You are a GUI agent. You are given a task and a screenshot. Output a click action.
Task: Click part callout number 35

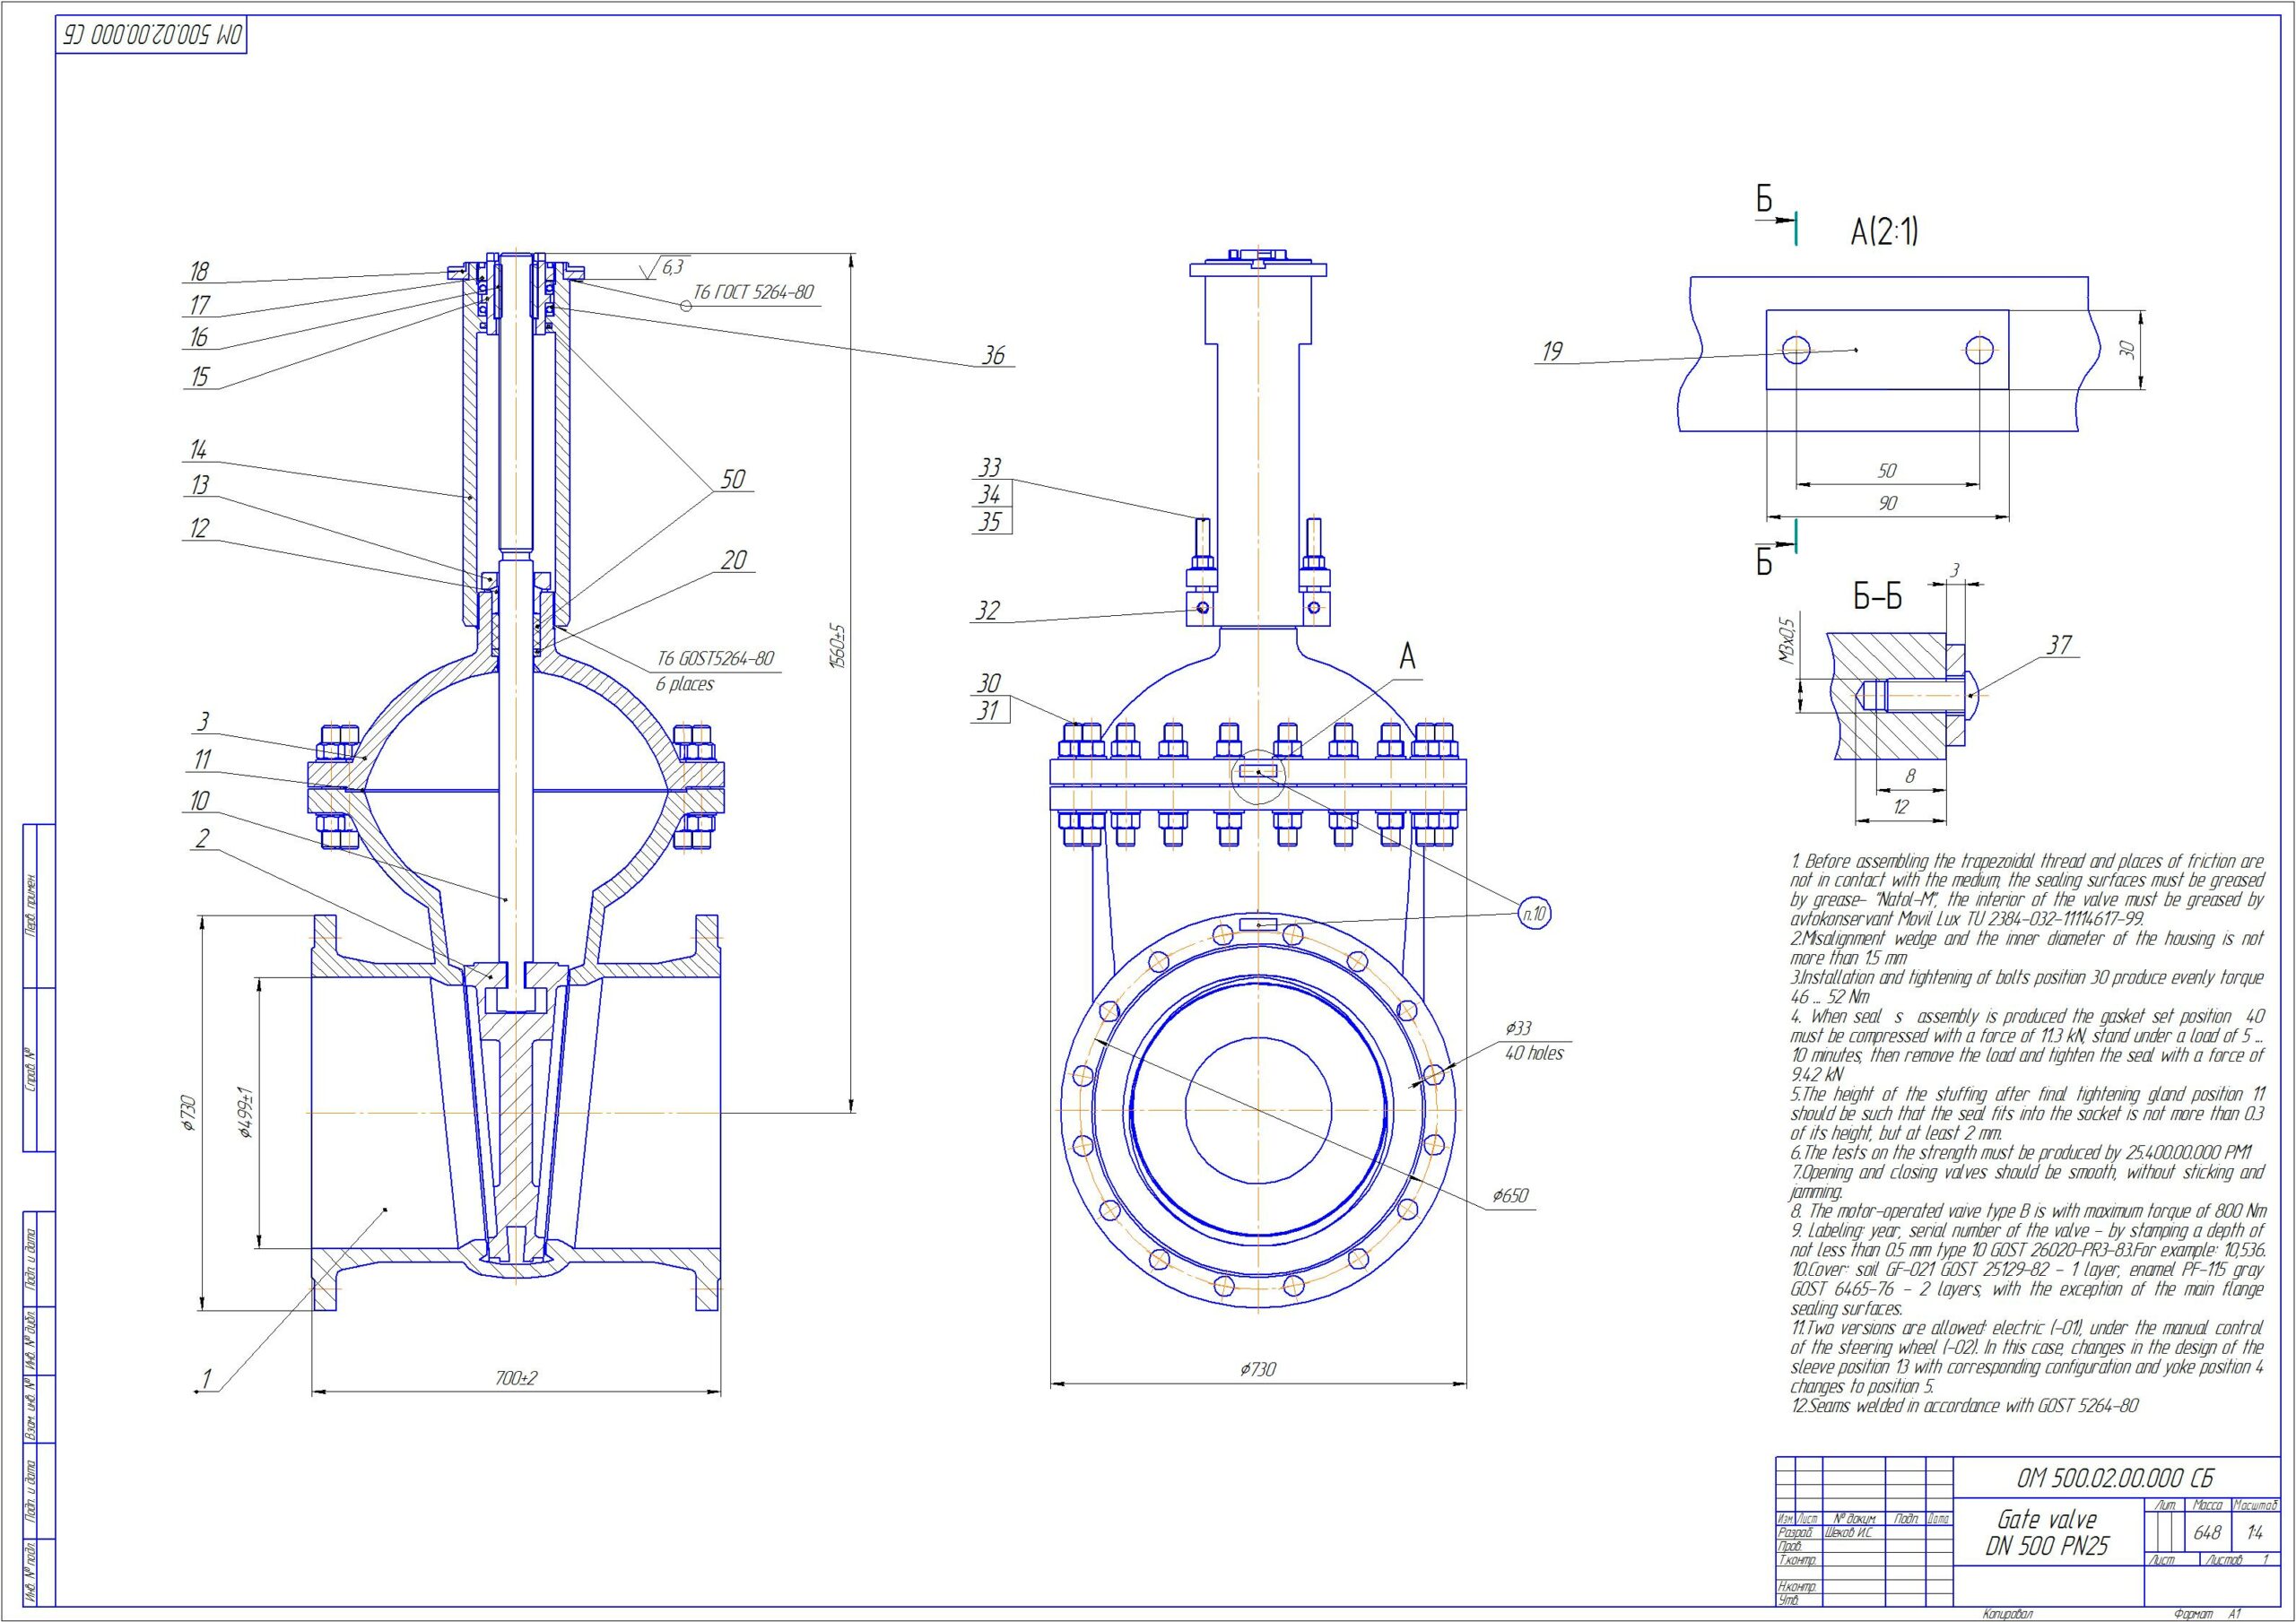[x=990, y=521]
